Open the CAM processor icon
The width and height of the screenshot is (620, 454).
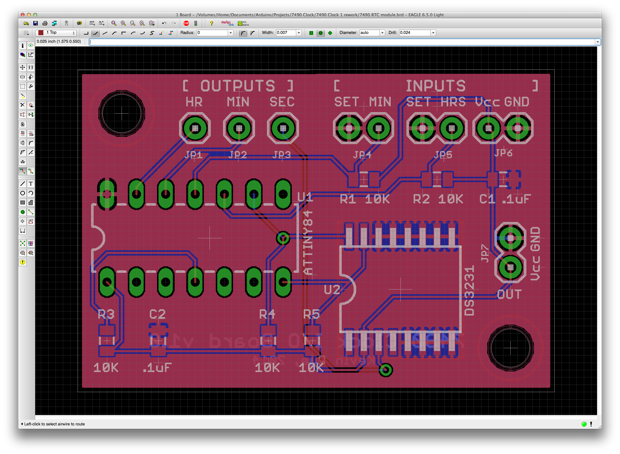(x=54, y=23)
